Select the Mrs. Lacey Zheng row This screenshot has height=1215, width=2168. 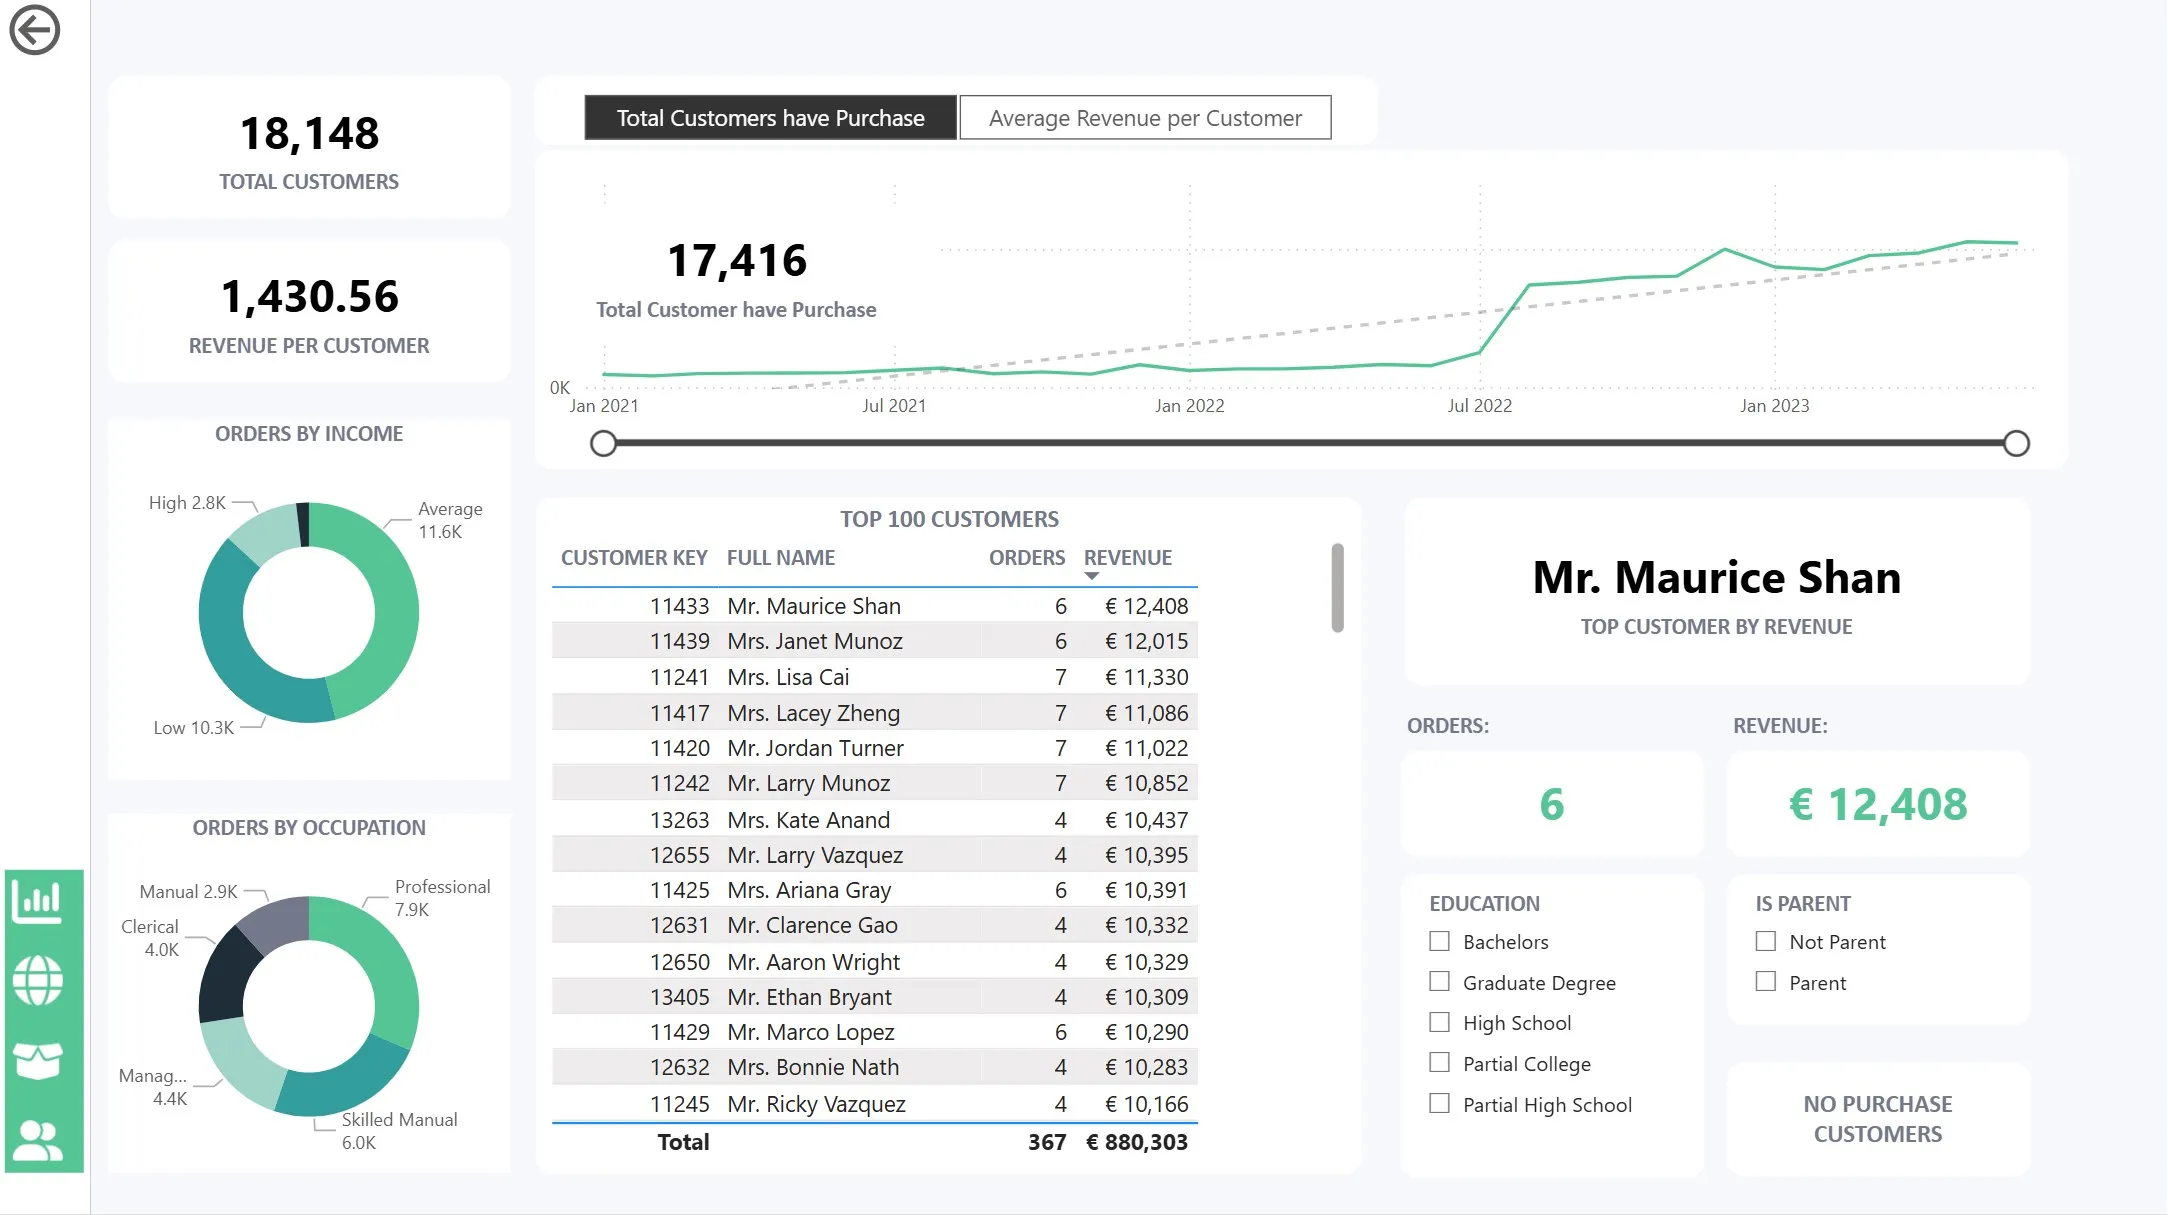coord(874,713)
